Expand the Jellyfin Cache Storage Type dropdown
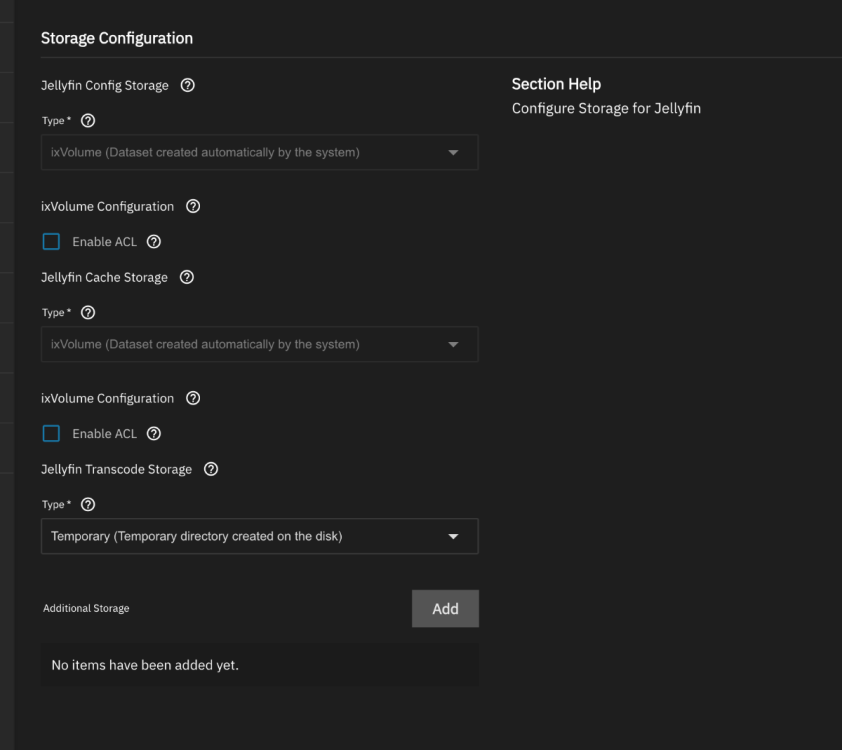Screen dimensions: 842x750 point(259,344)
